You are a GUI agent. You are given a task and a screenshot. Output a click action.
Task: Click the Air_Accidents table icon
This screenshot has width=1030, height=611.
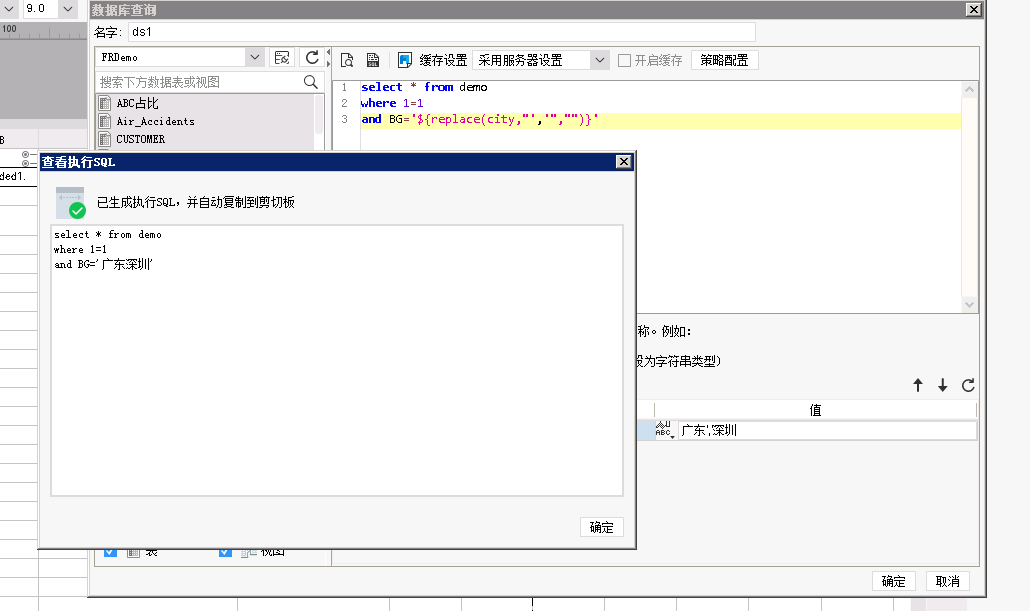click(104, 122)
